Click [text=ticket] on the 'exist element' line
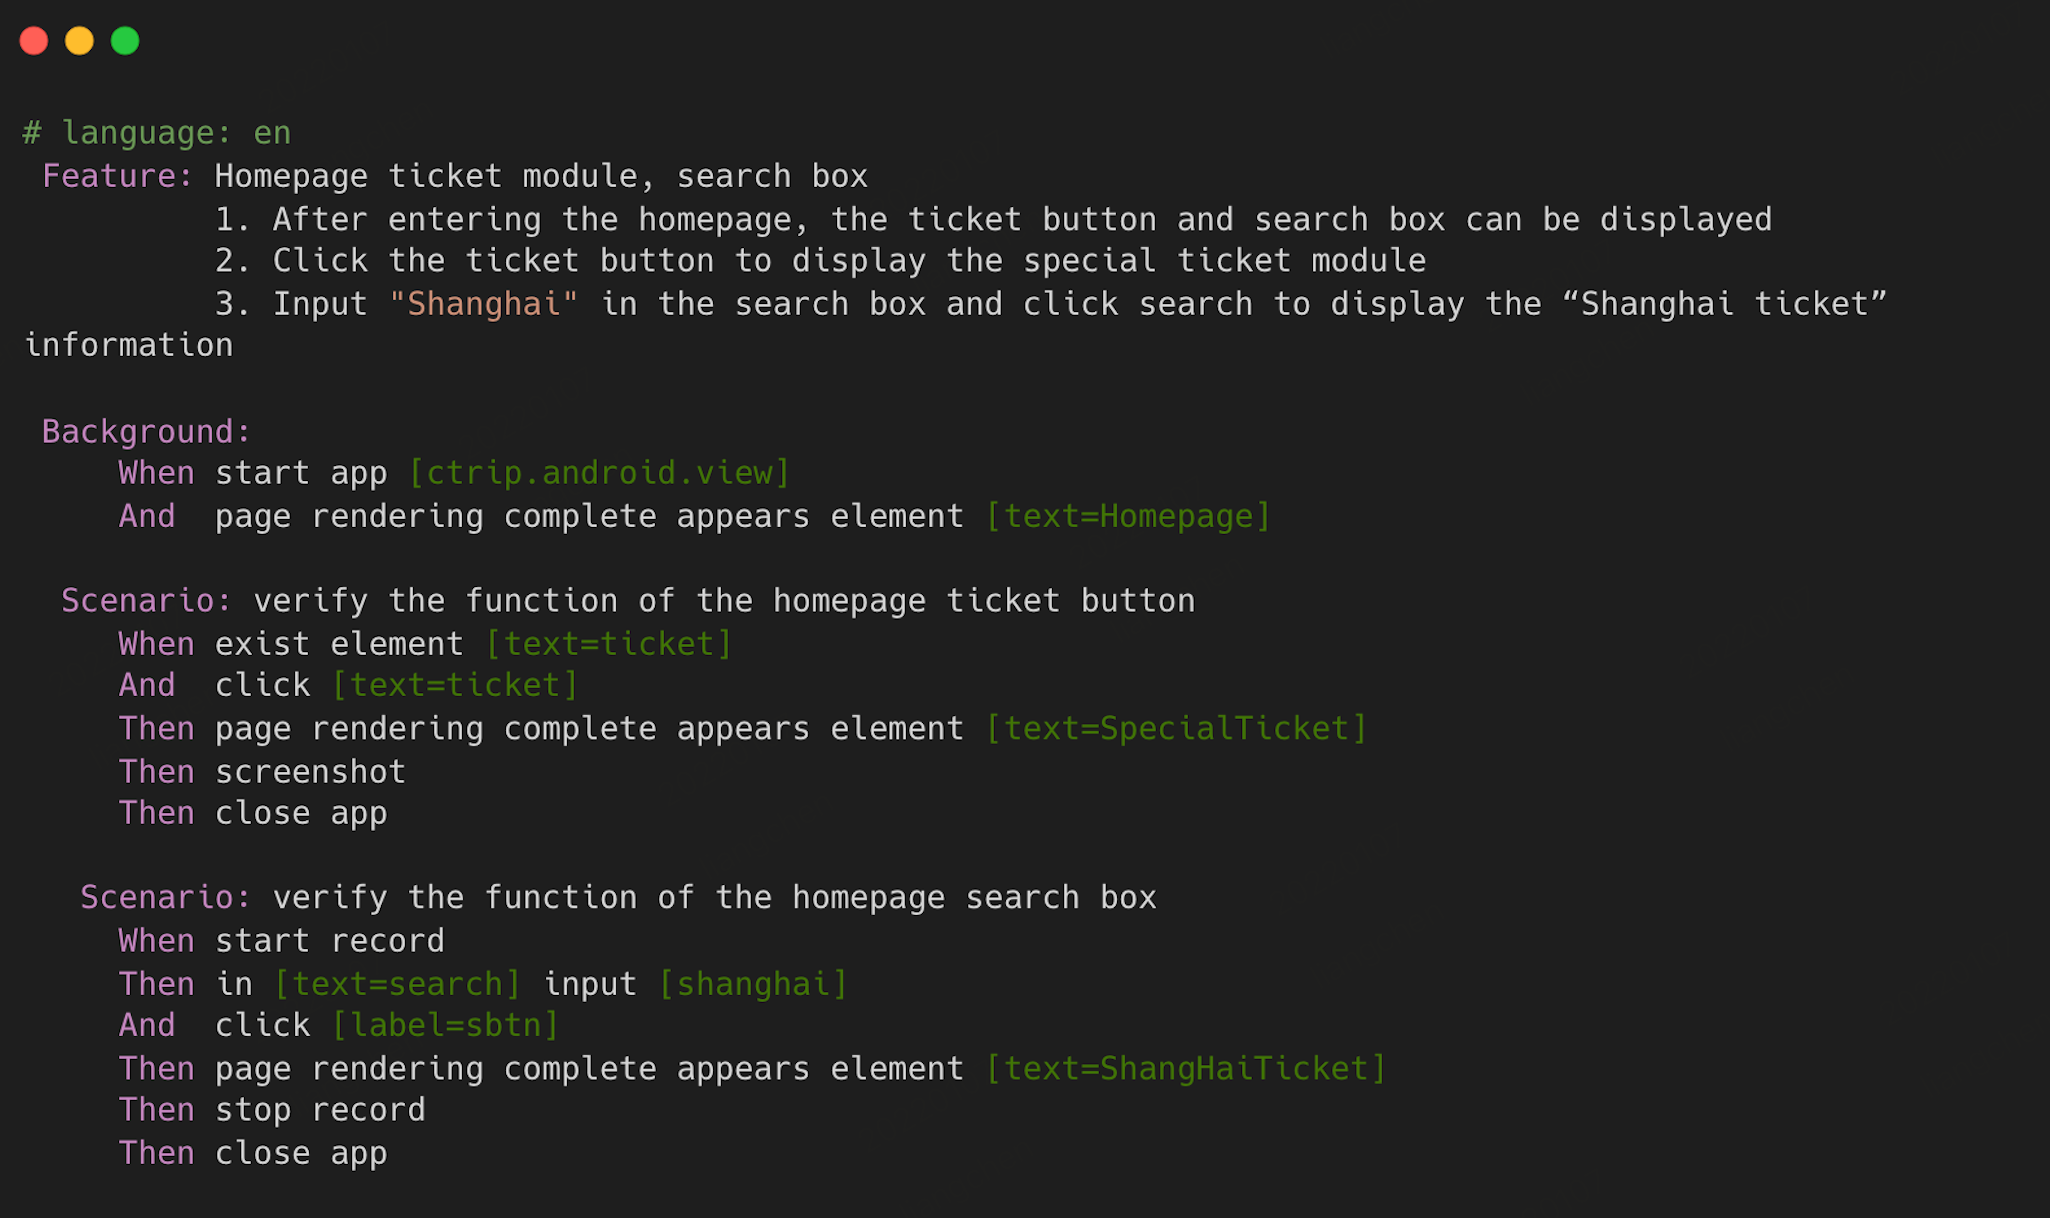This screenshot has width=2050, height=1218. (x=609, y=643)
